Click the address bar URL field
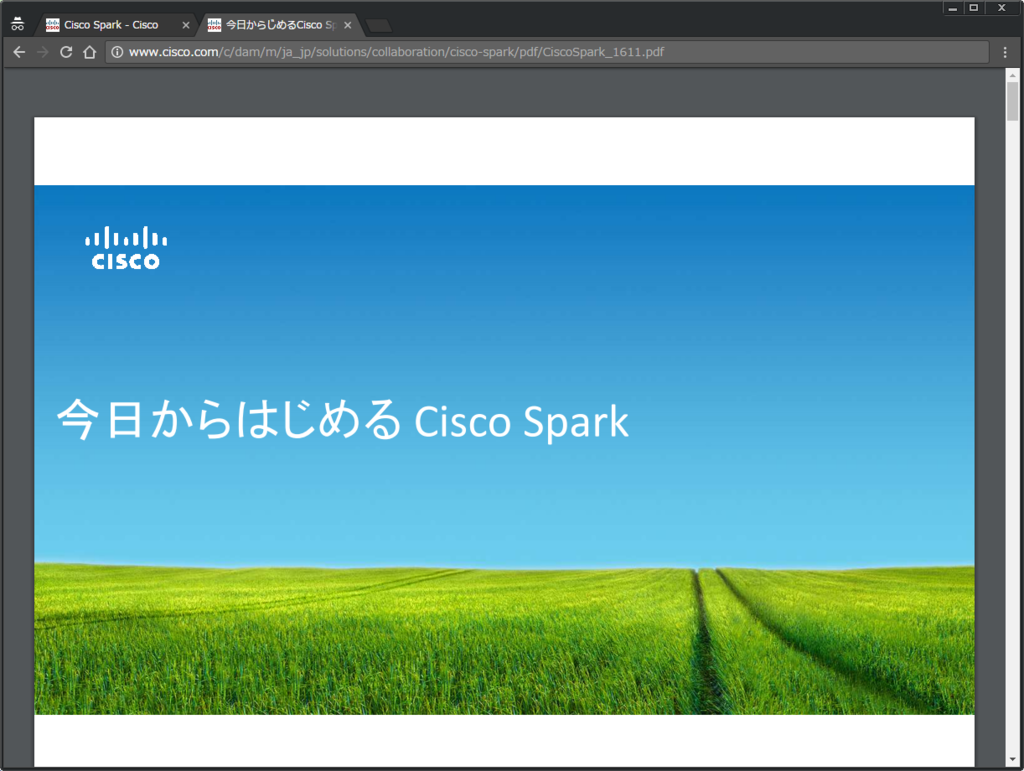Viewport: 1024px width, 771px height. click(547, 52)
